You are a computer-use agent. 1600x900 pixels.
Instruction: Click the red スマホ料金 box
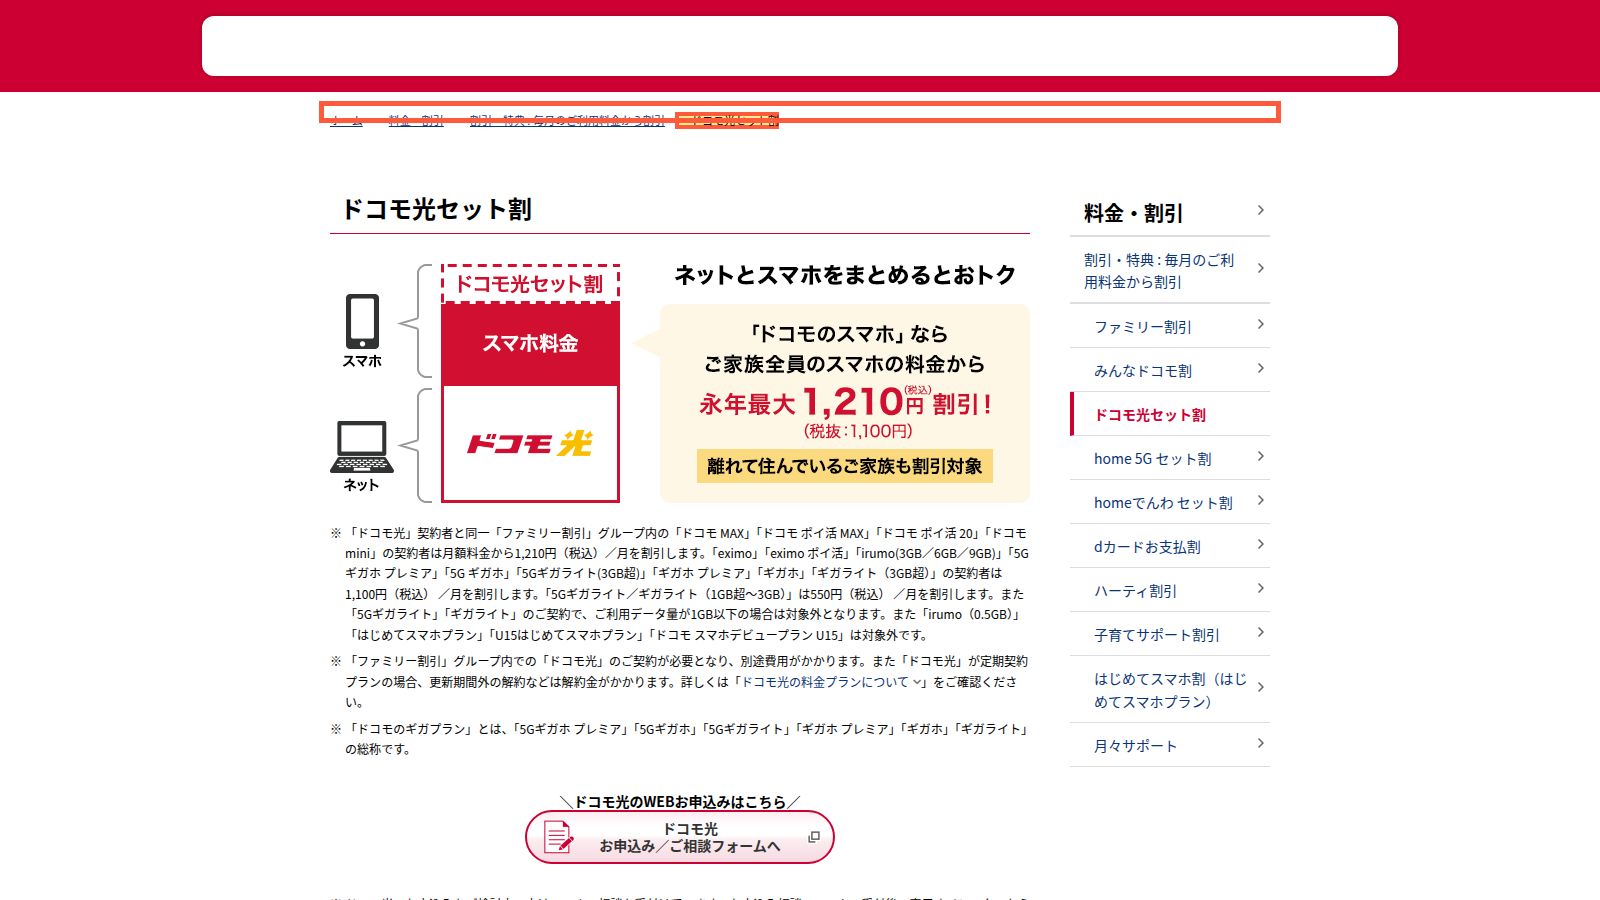point(530,343)
